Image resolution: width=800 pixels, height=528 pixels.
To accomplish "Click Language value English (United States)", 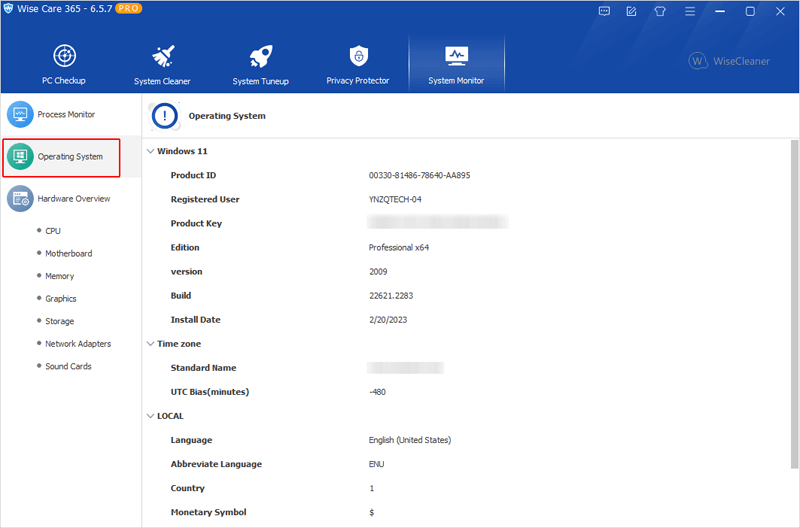I will (x=410, y=440).
